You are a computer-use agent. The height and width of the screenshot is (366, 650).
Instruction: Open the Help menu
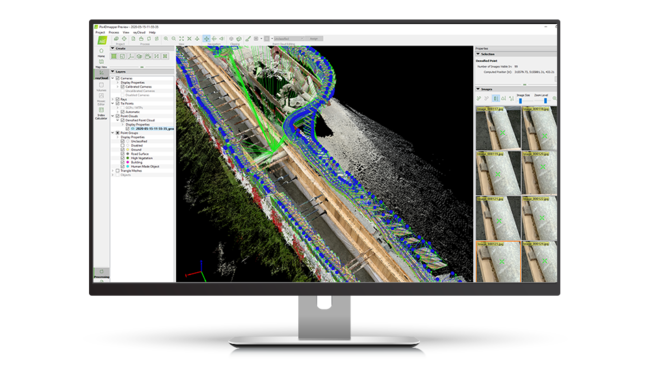coord(152,32)
